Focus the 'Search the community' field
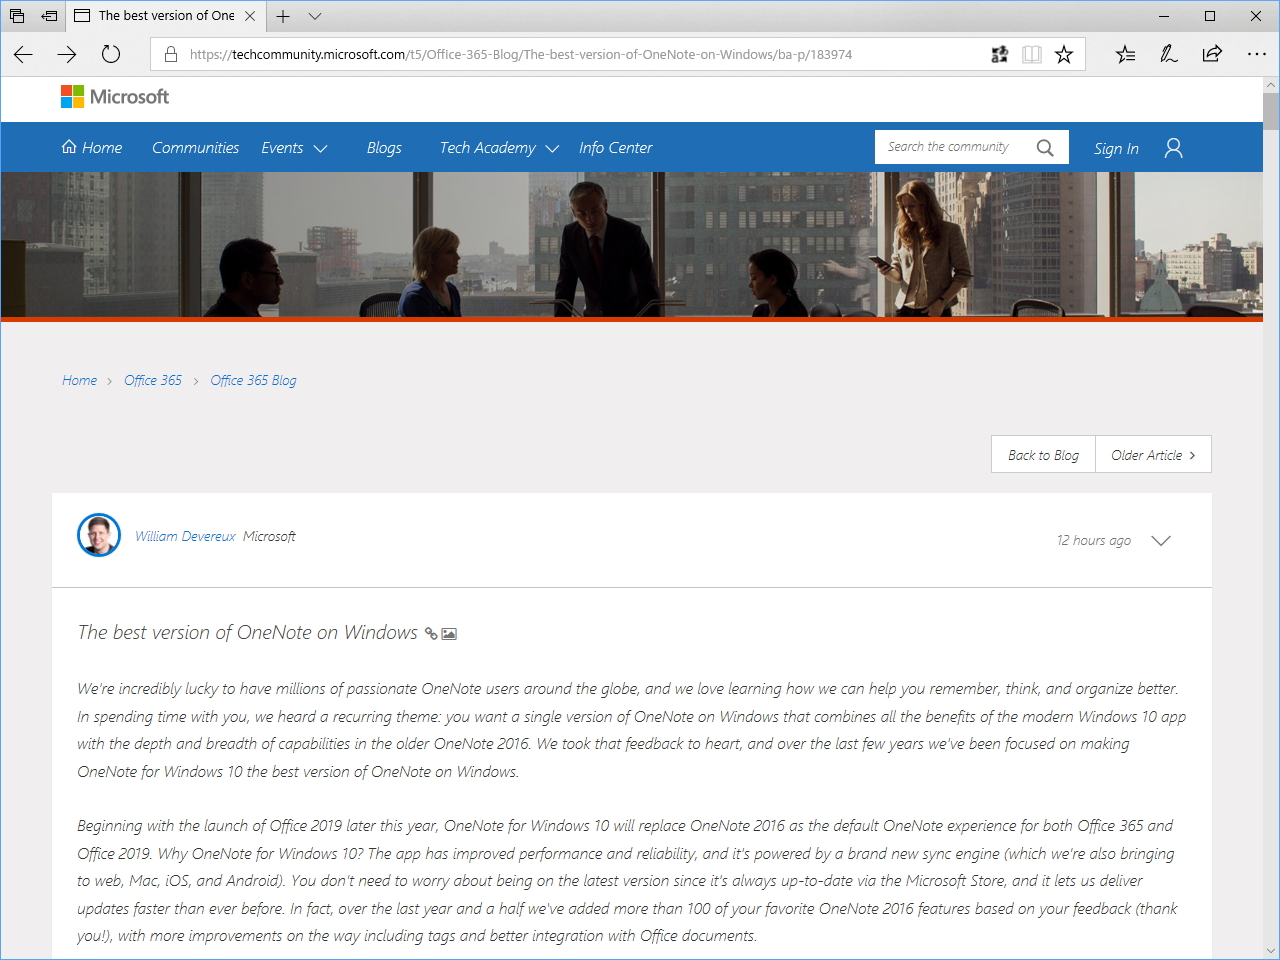 click(951, 147)
